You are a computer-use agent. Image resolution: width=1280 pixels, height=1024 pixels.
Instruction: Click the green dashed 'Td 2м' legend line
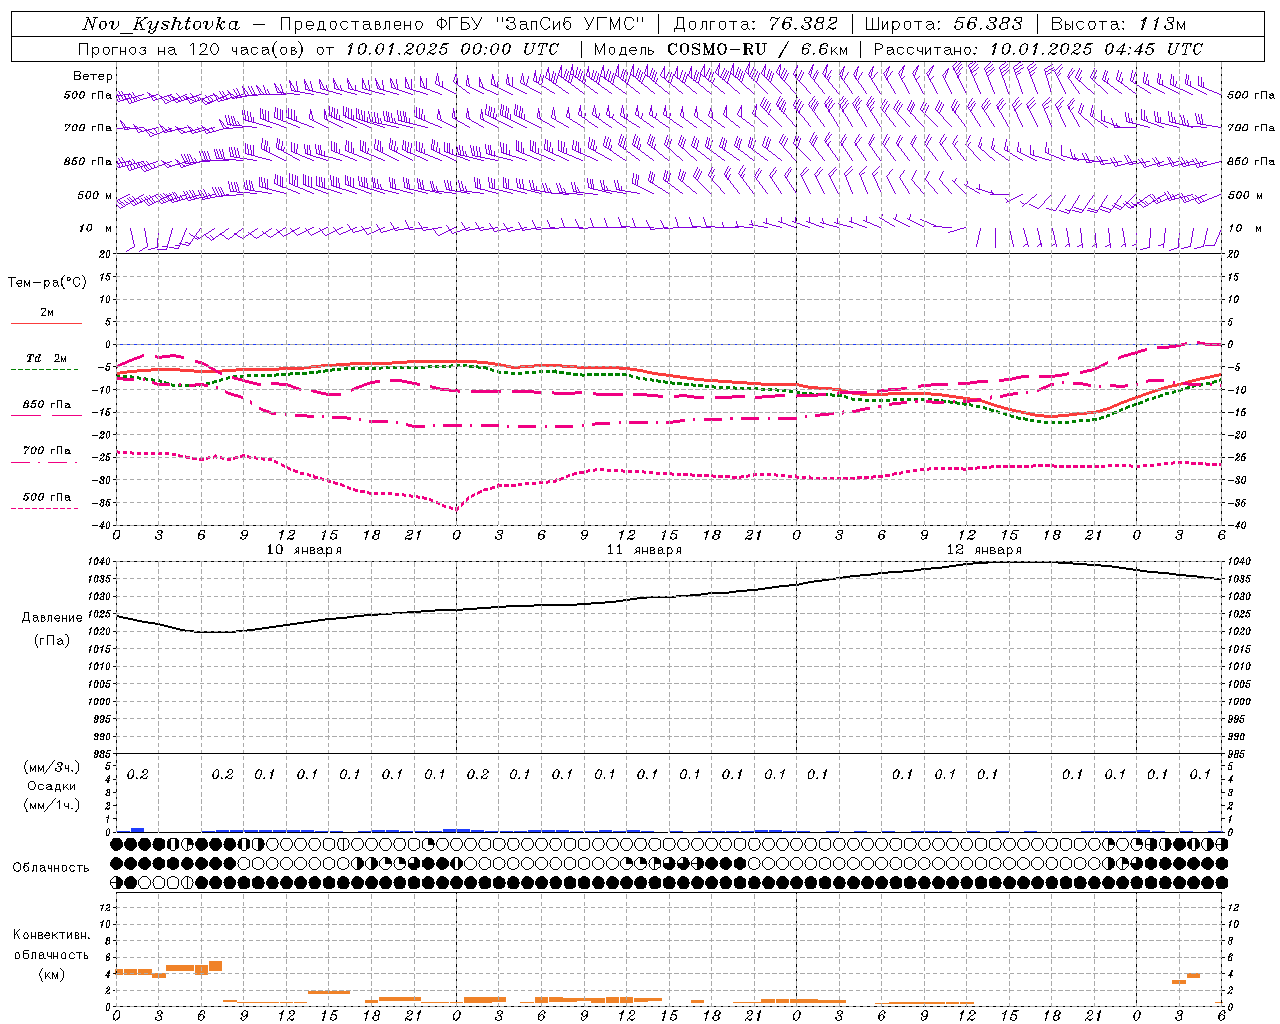tap(46, 369)
